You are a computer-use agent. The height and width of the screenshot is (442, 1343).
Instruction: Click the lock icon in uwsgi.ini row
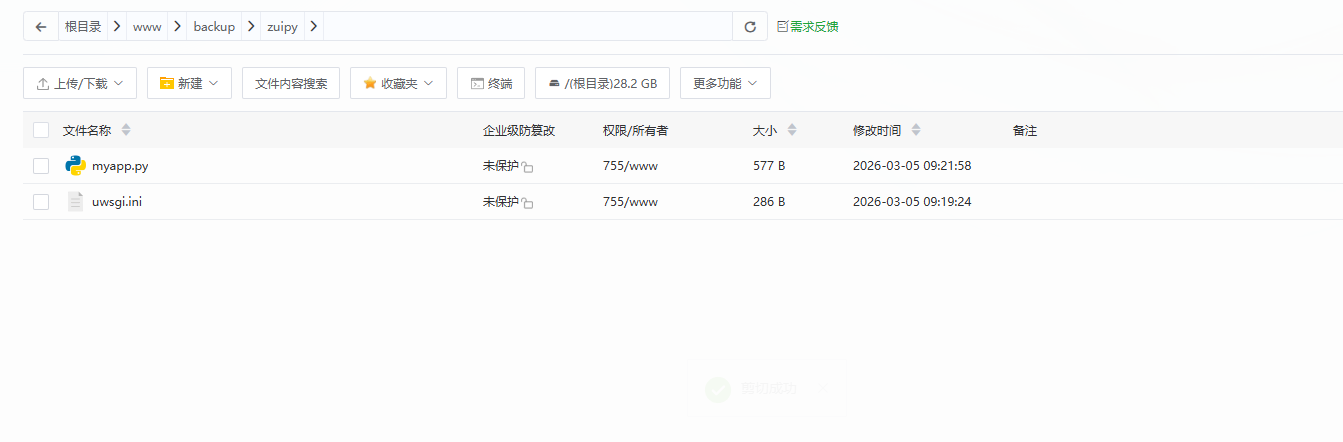click(527, 204)
